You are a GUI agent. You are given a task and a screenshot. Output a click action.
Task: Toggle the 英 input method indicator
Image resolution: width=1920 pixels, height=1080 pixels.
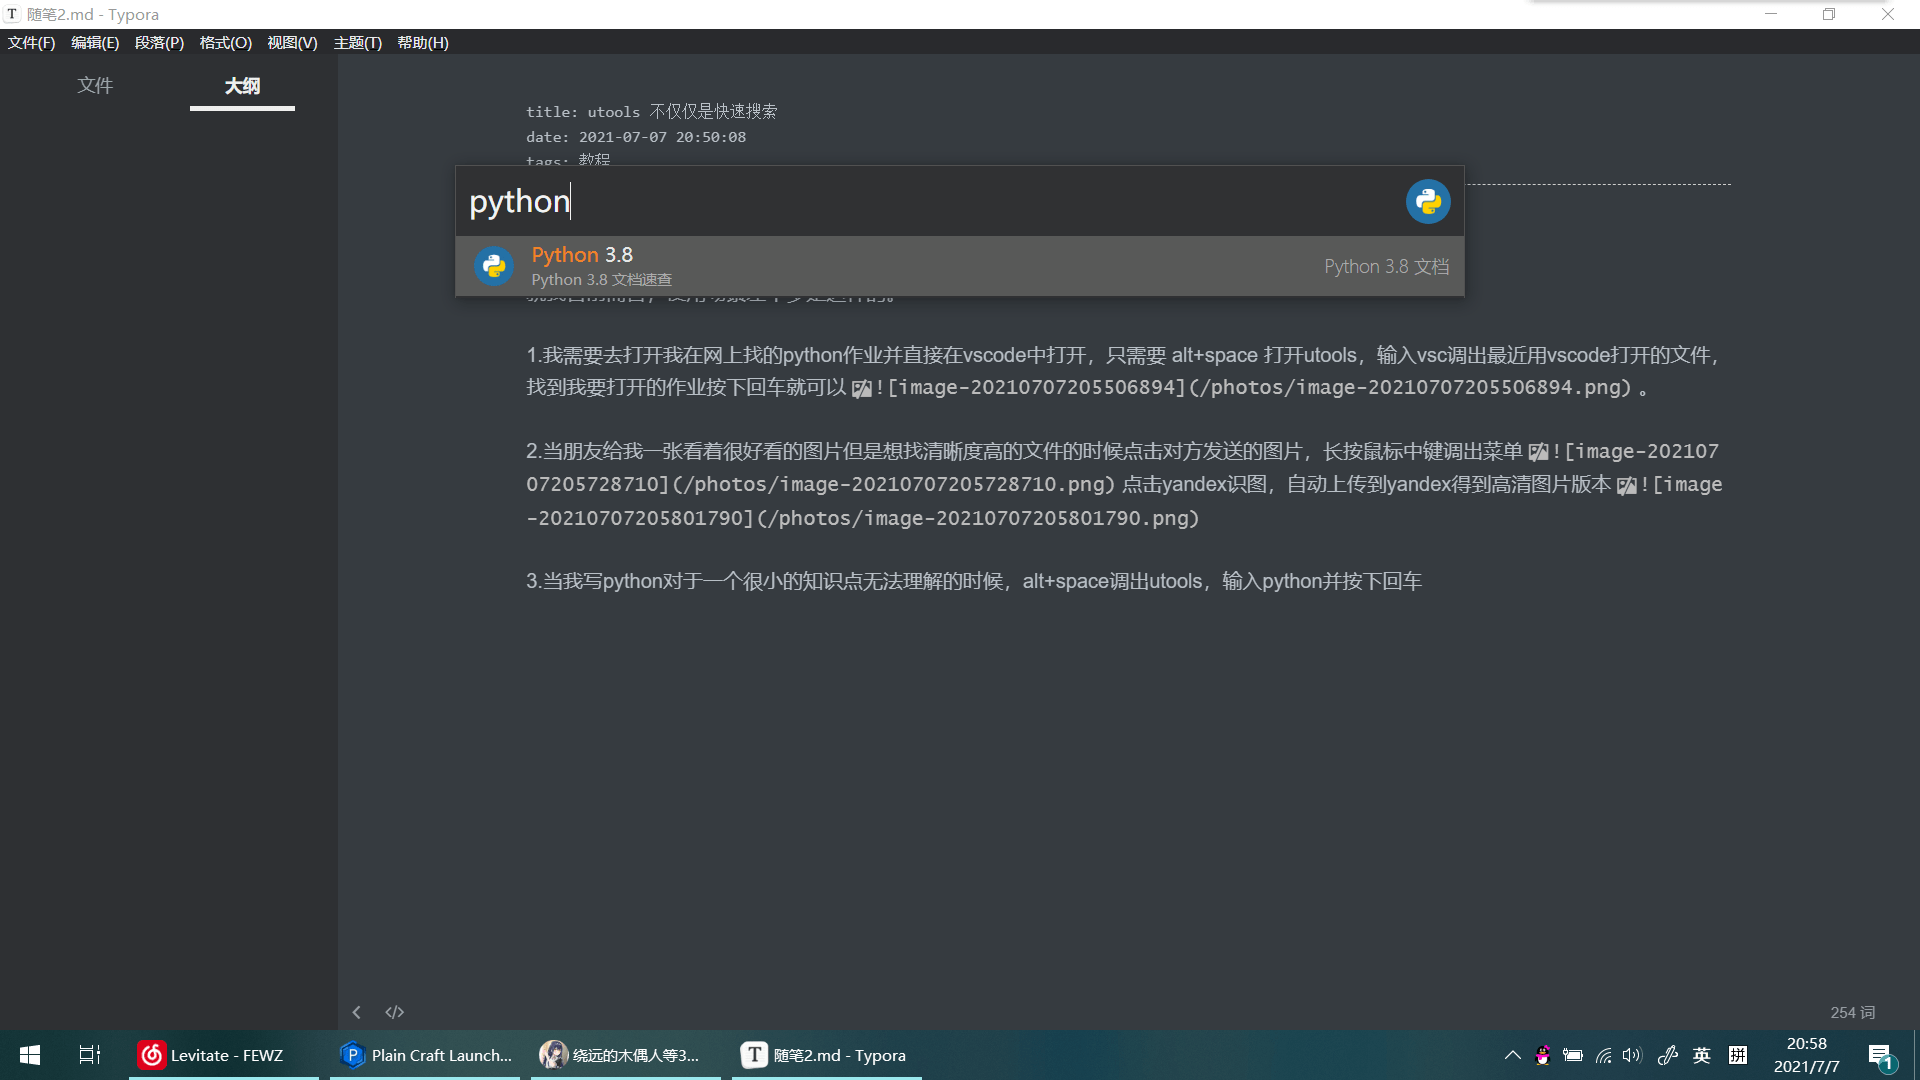pos(1701,1055)
